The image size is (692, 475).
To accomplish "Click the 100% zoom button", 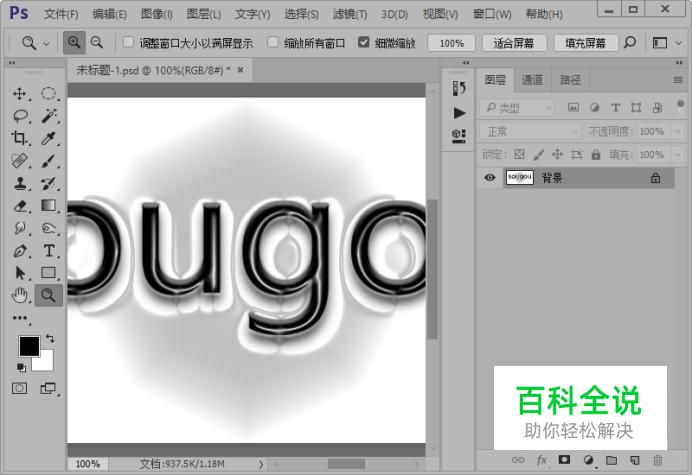I will pyautogui.click(x=451, y=43).
